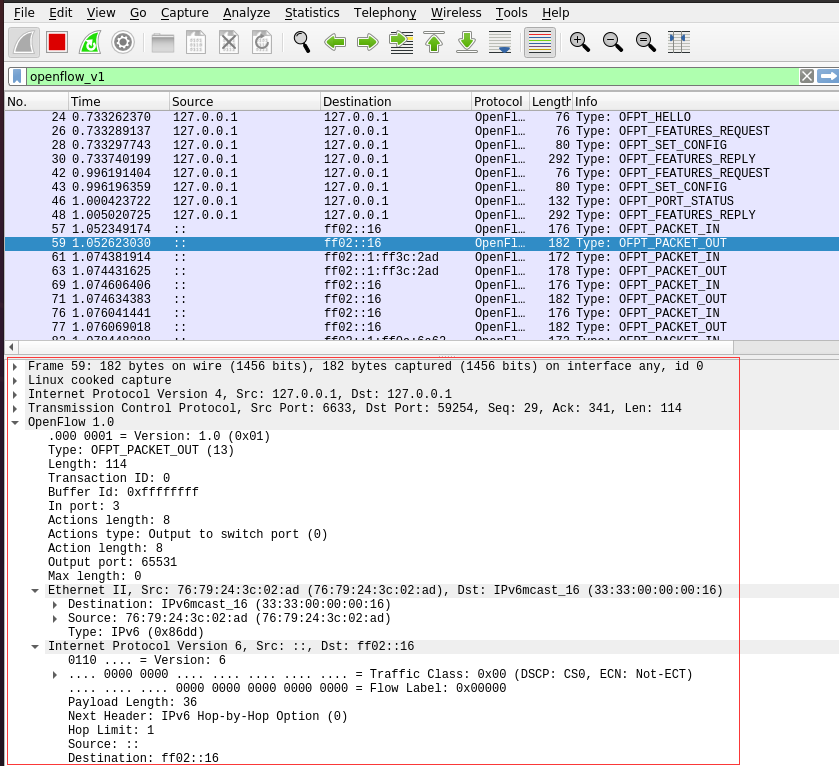The height and width of the screenshot is (766, 839).
Task: Open the Analyze menu
Action: click(247, 13)
